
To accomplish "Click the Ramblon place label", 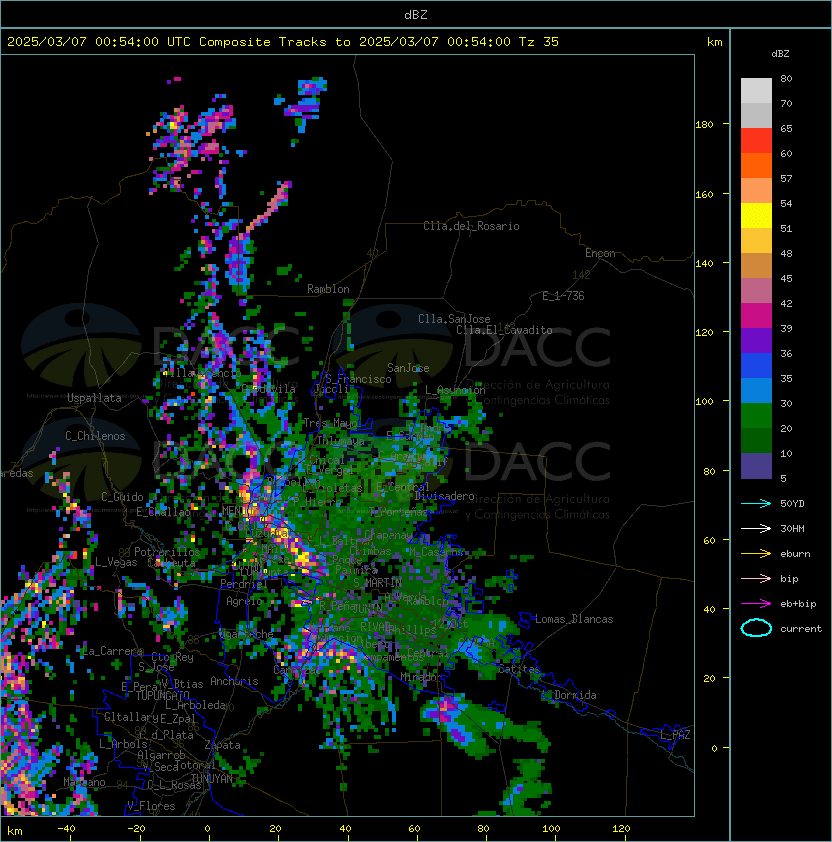I will click(x=328, y=289).
